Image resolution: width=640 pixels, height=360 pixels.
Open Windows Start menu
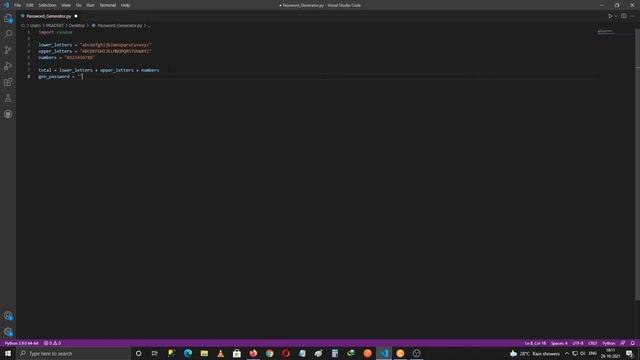click(x=8, y=353)
